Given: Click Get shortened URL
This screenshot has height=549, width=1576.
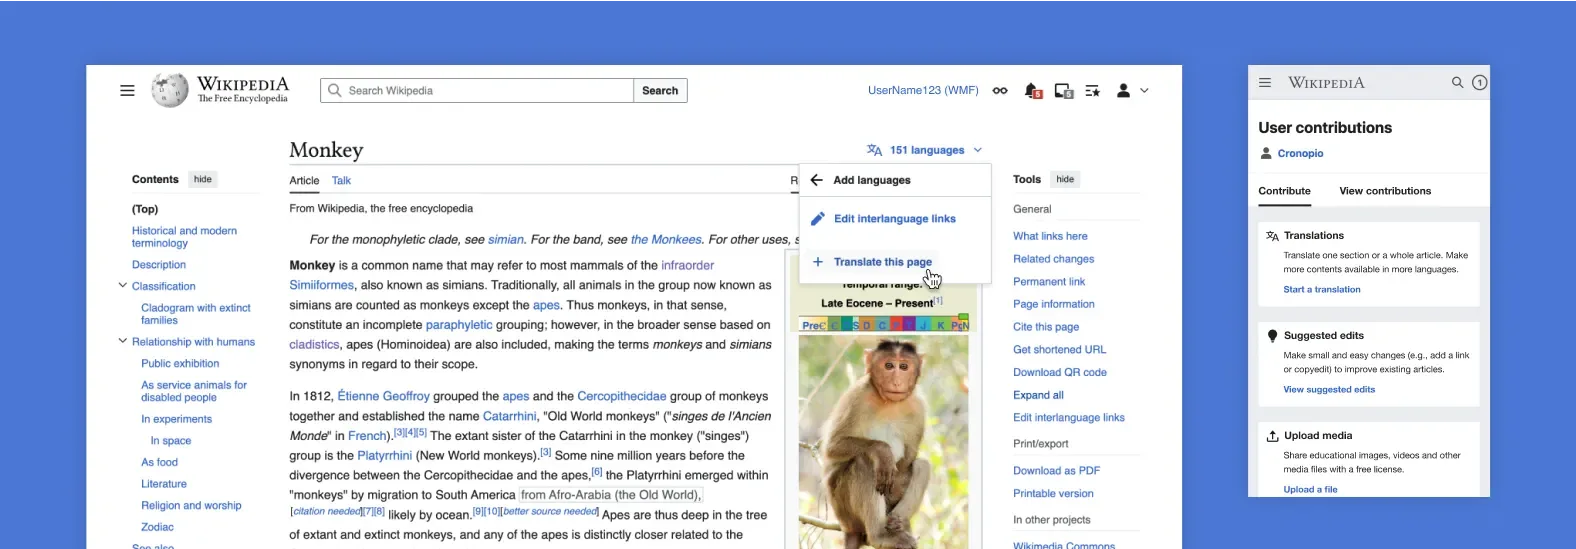Looking at the screenshot, I should click(x=1059, y=350).
